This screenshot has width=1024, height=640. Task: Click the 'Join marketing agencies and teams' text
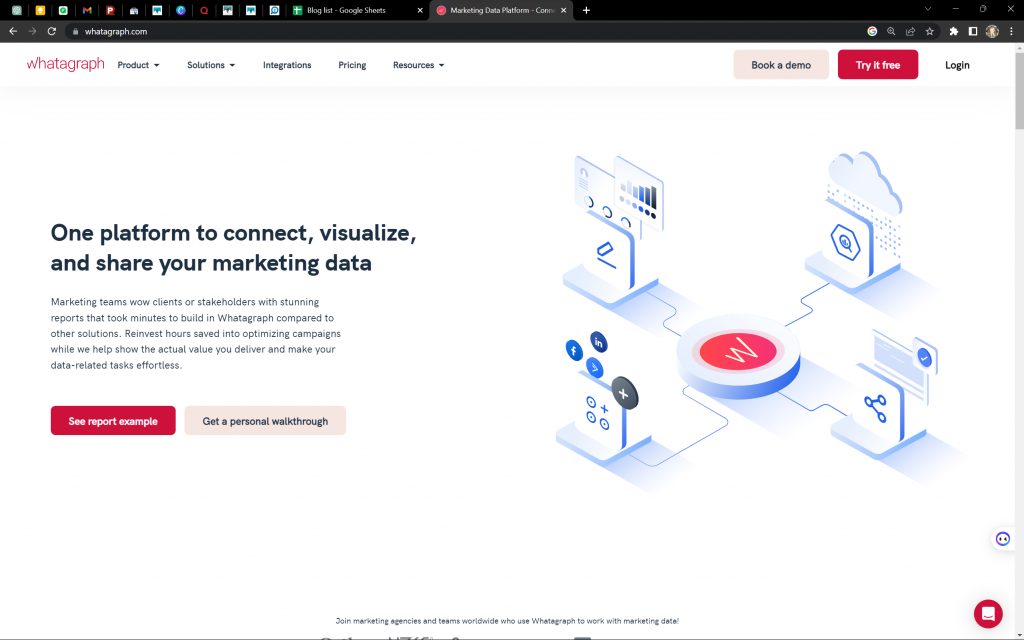tap(507, 621)
